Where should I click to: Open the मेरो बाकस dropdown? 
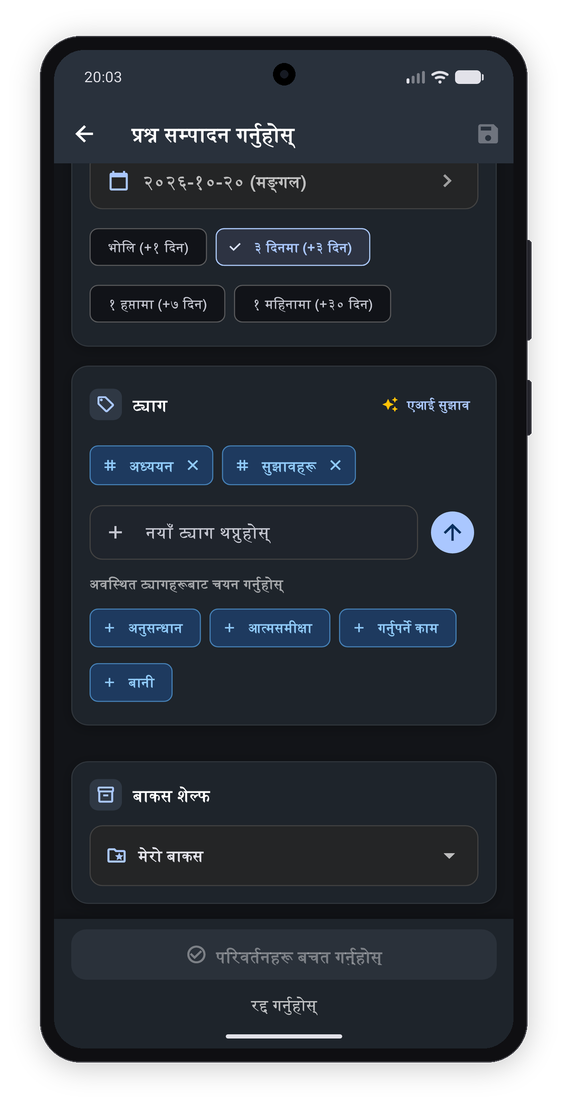point(284,856)
